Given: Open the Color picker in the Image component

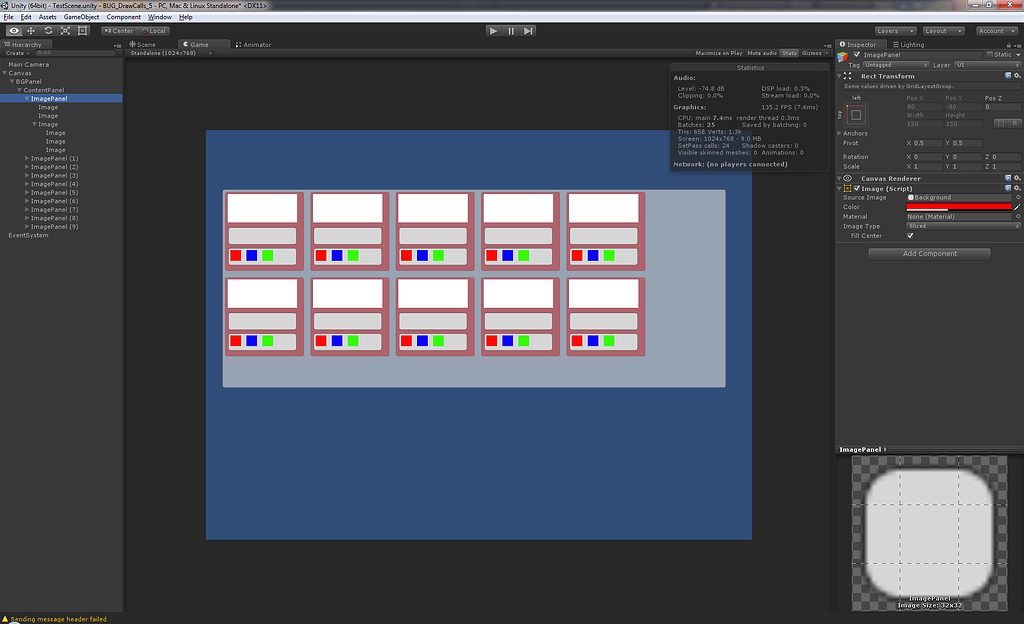Looking at the screenshot, I should point(960,206).
